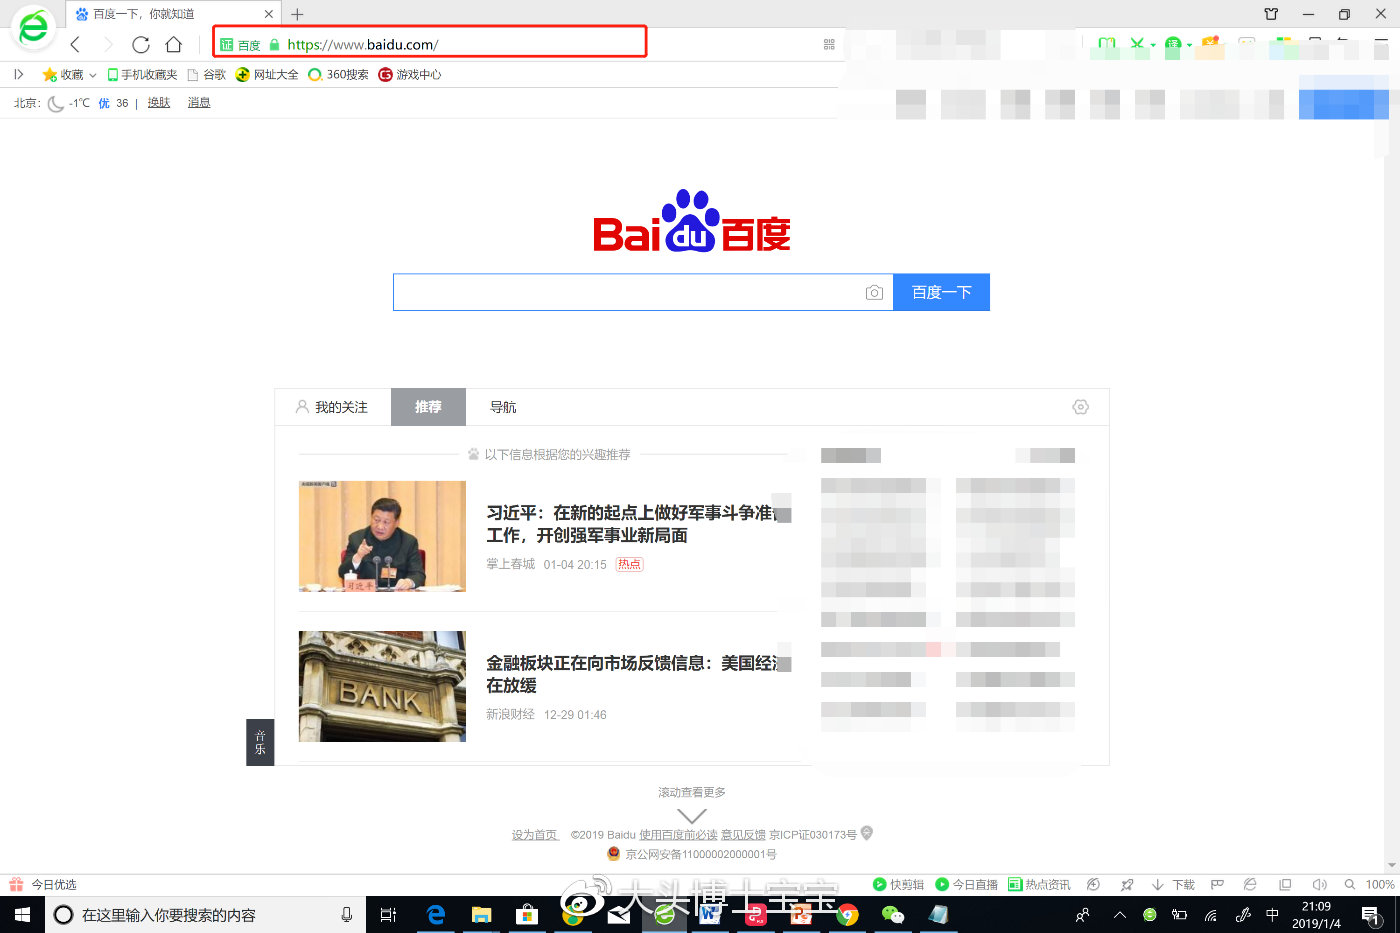Open the military conference news thumbnail
1400x933 pixels.
tap(382, 536)
